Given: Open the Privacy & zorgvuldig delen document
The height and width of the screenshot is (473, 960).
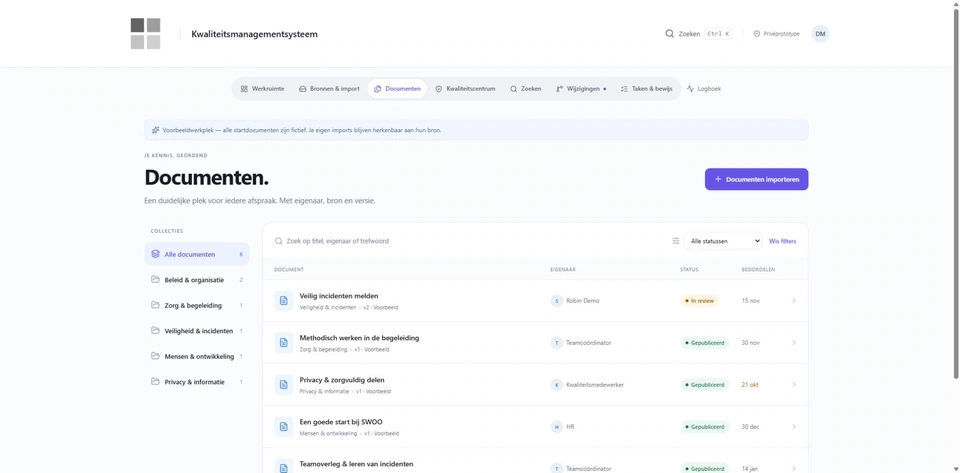Looking at the screenshot, I should 342,380.
